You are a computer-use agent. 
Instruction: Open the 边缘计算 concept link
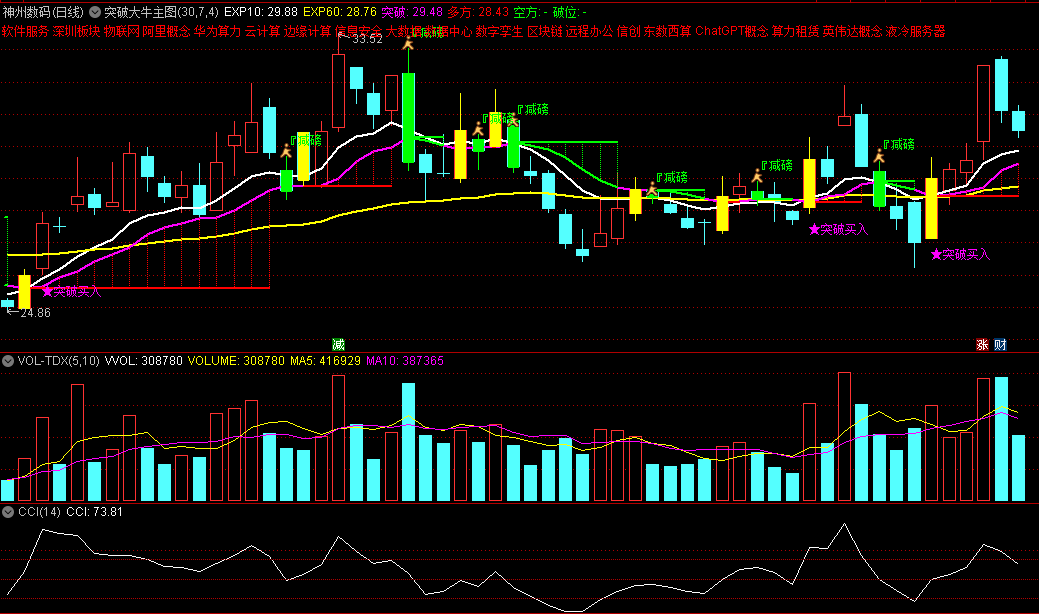pos(307,31)
